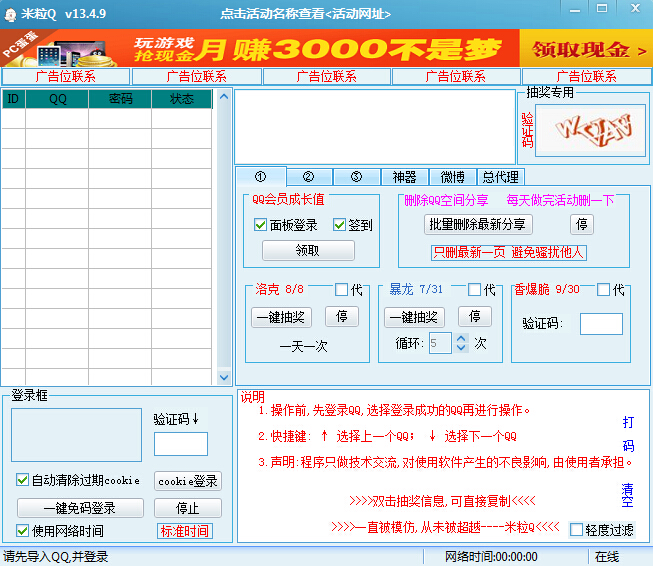Click the 一键免码登录 button
The width and height of the screenshot is (653, 566).
pyautogui.click(x=80, y=508)
